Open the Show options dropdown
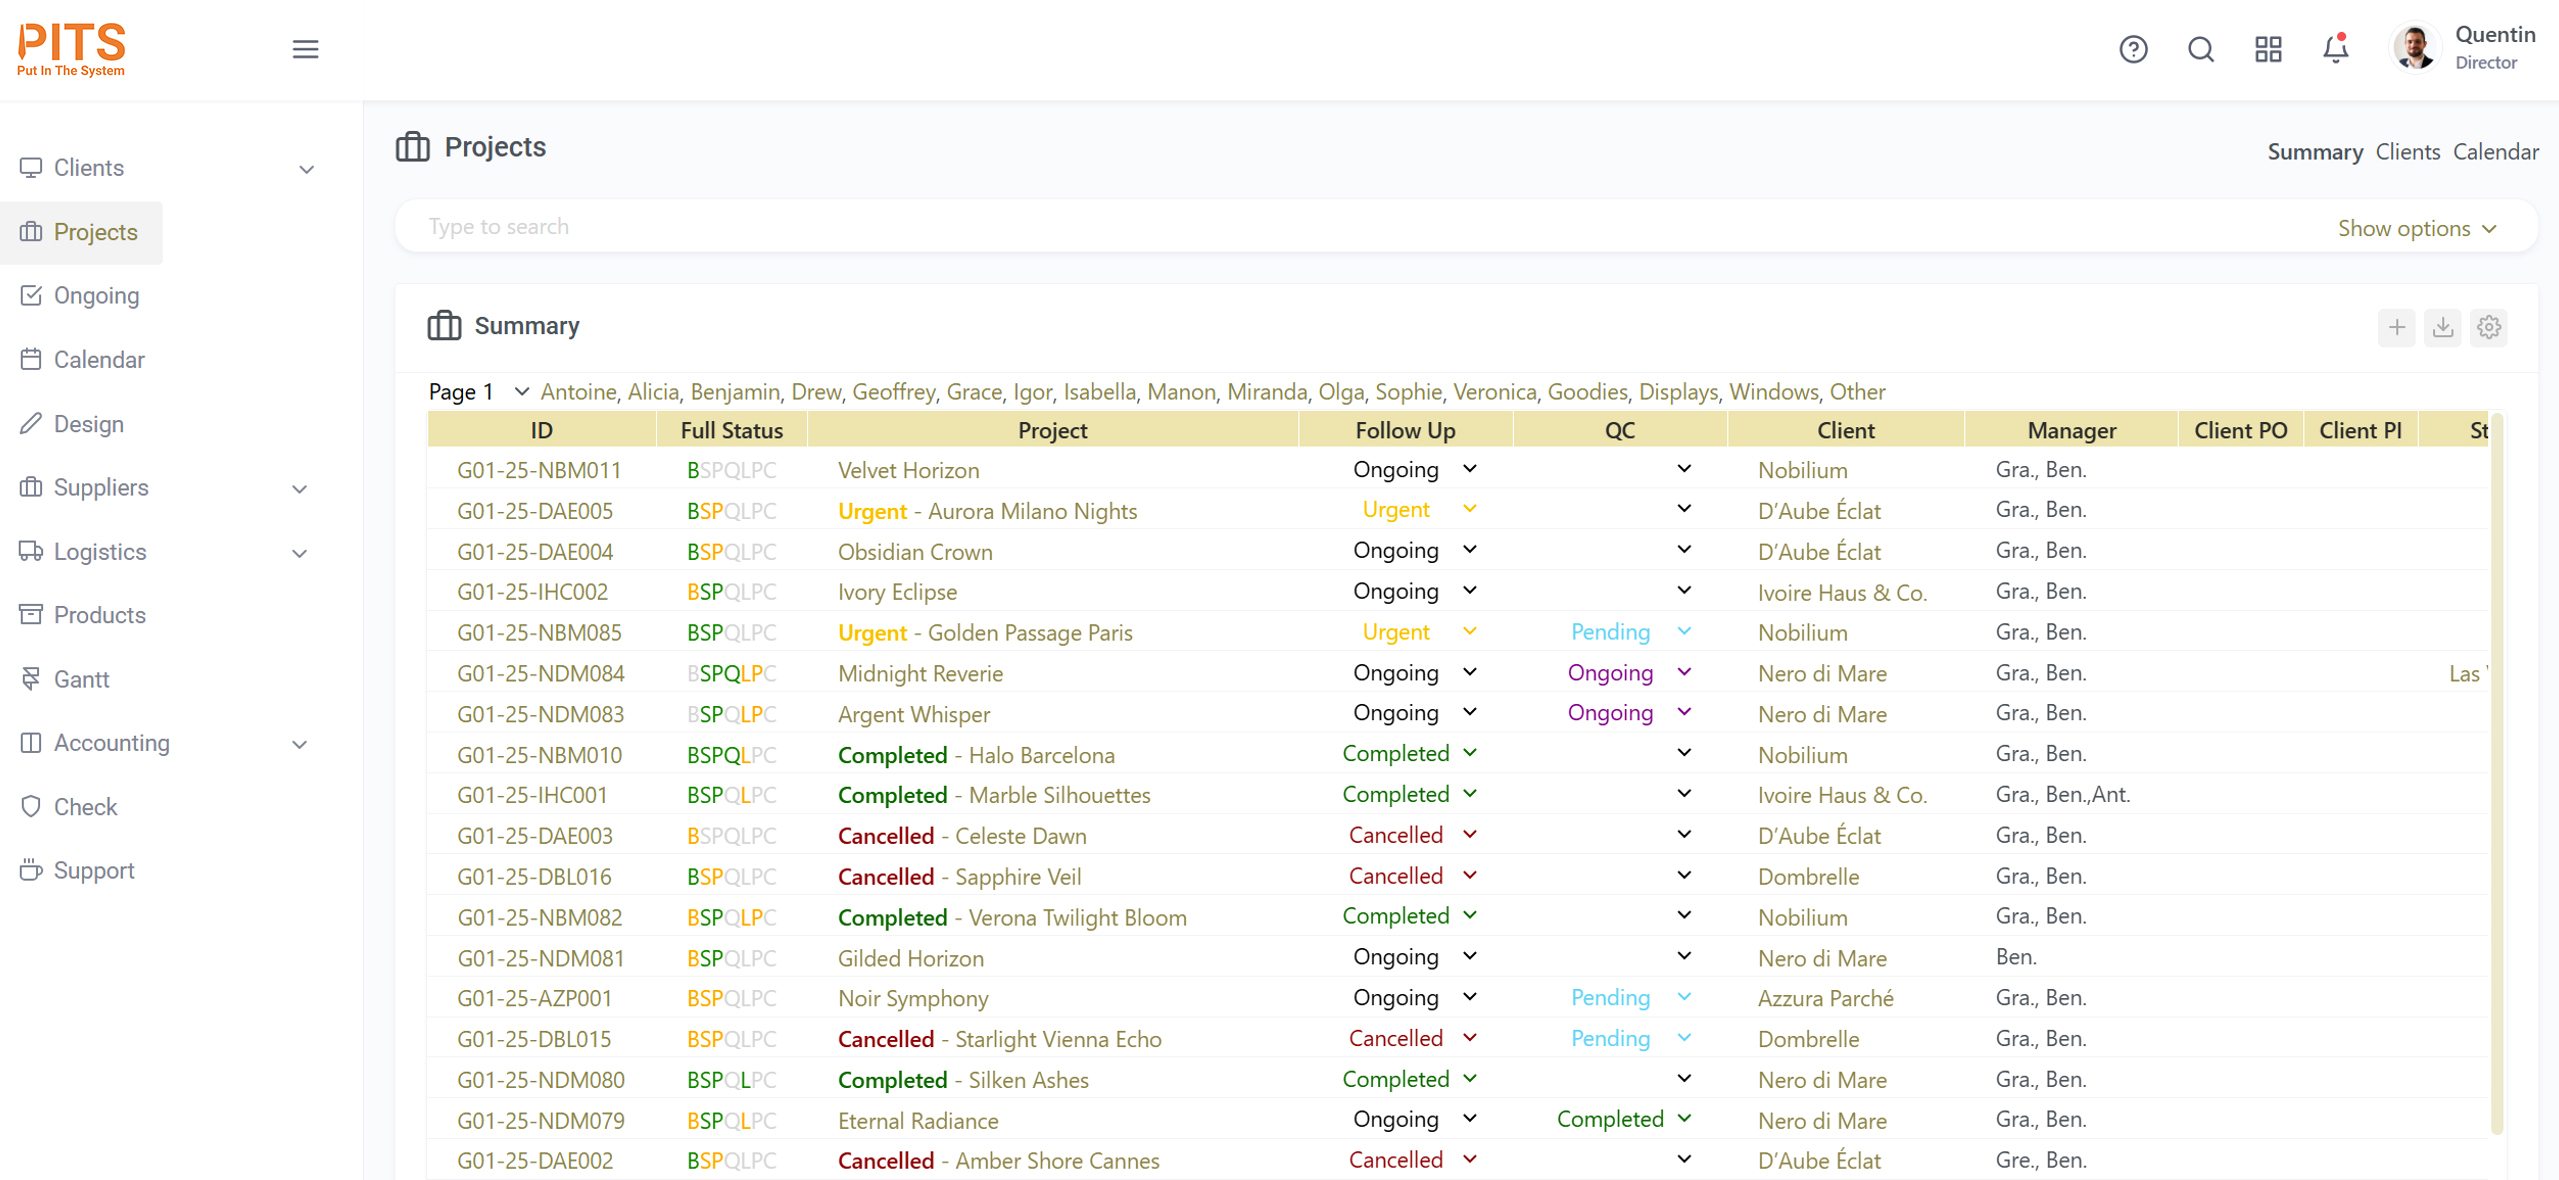This screenshot has height=1180, width=2559. [2416, 228]
